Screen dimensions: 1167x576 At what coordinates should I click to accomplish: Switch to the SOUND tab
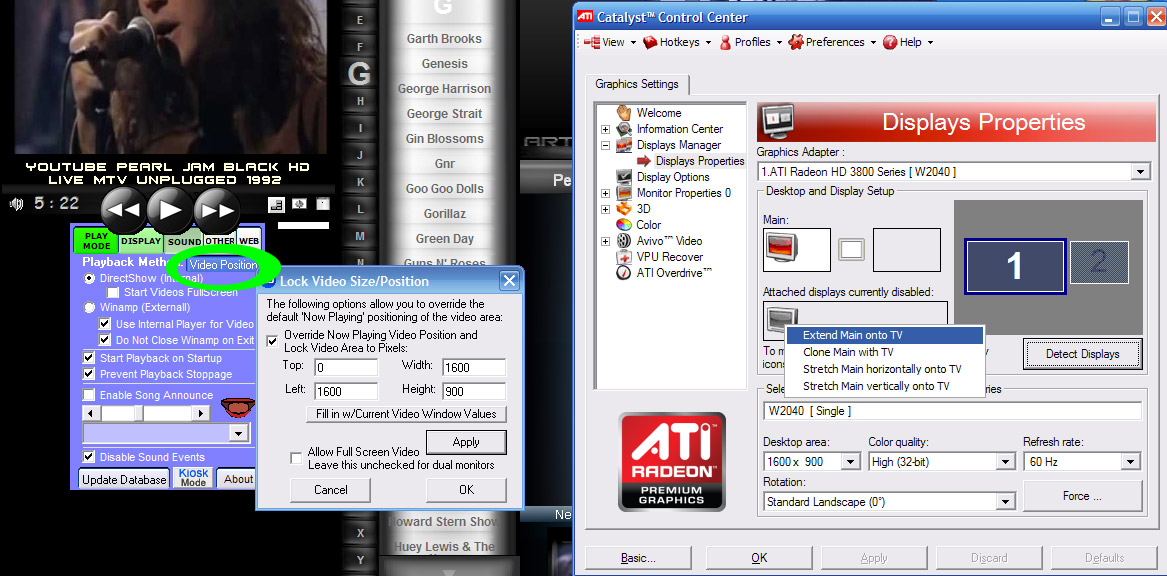[184, 241]
